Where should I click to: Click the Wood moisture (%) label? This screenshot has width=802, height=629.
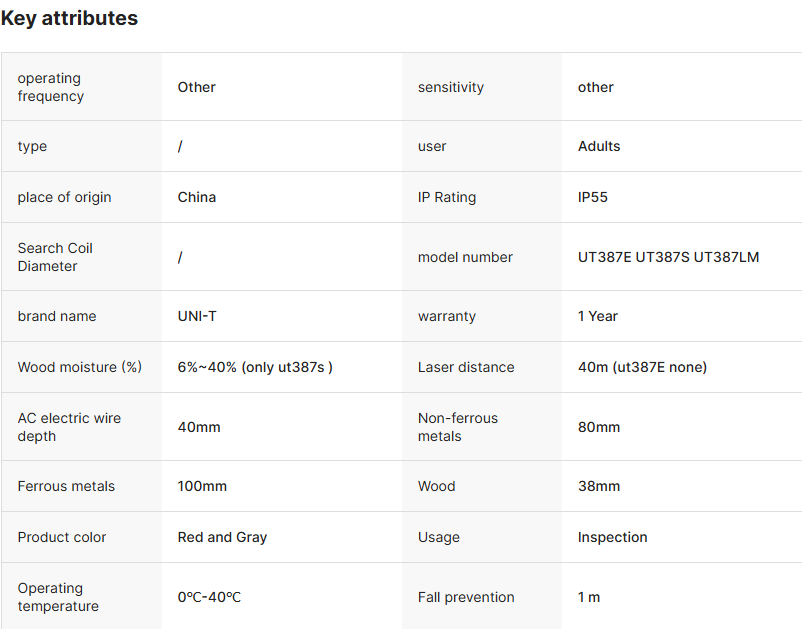tap(80, 367)
